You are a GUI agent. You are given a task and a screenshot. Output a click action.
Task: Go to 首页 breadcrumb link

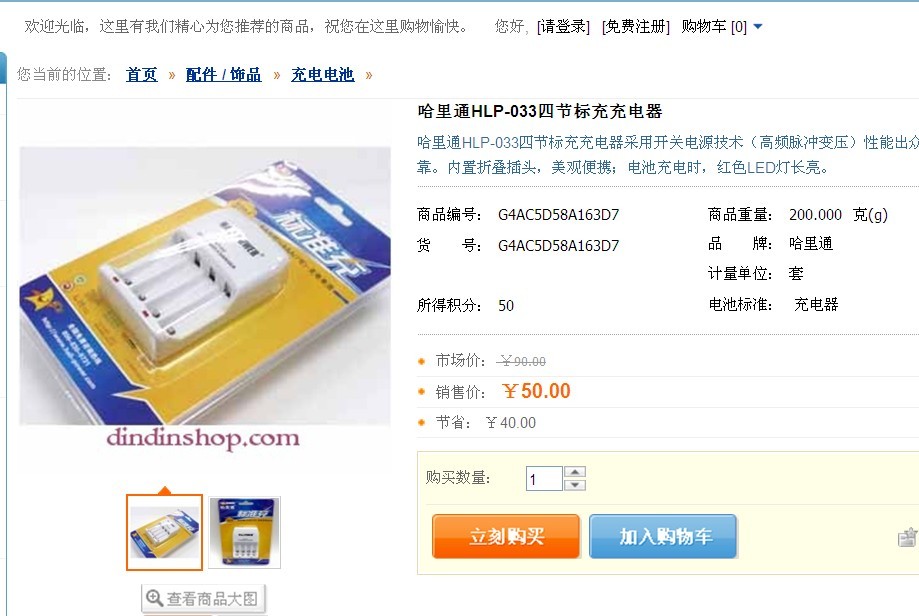pyautogui.click(x=142, y=74)
